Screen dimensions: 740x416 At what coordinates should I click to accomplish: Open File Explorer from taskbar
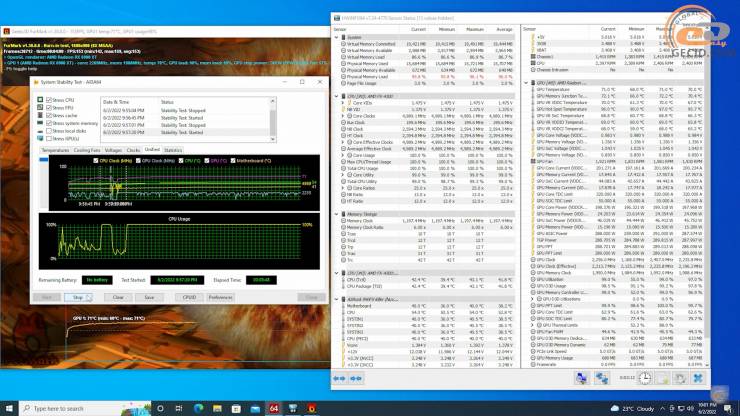[x=217, y=408]
